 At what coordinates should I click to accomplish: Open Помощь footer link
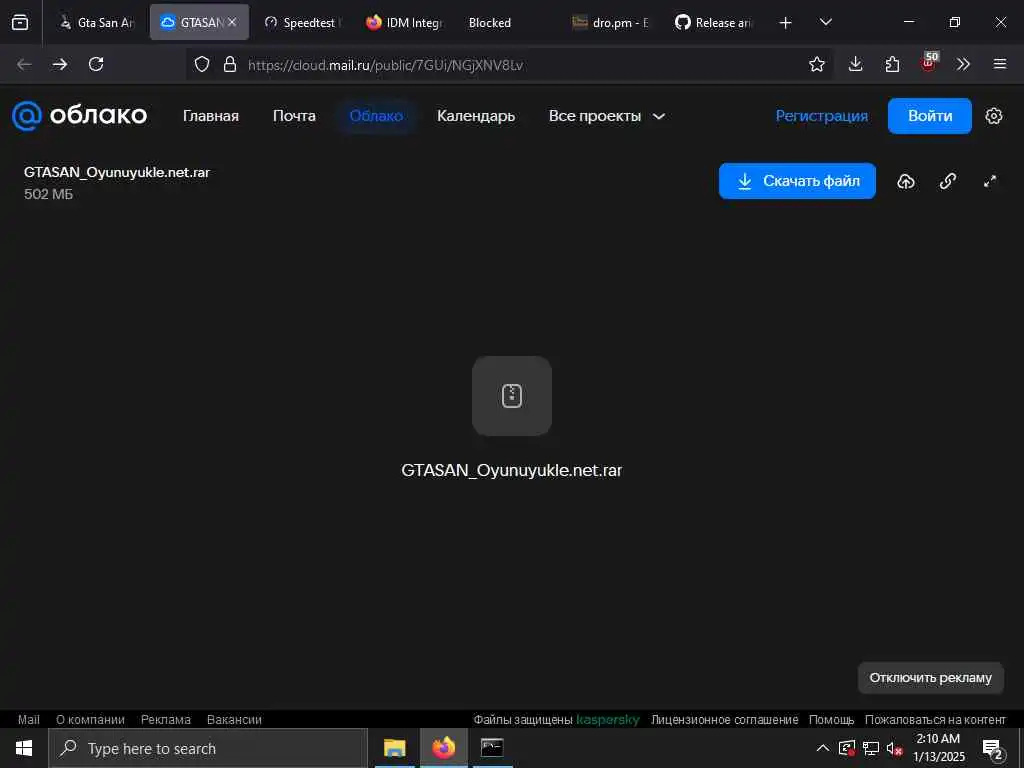(831, 719)
